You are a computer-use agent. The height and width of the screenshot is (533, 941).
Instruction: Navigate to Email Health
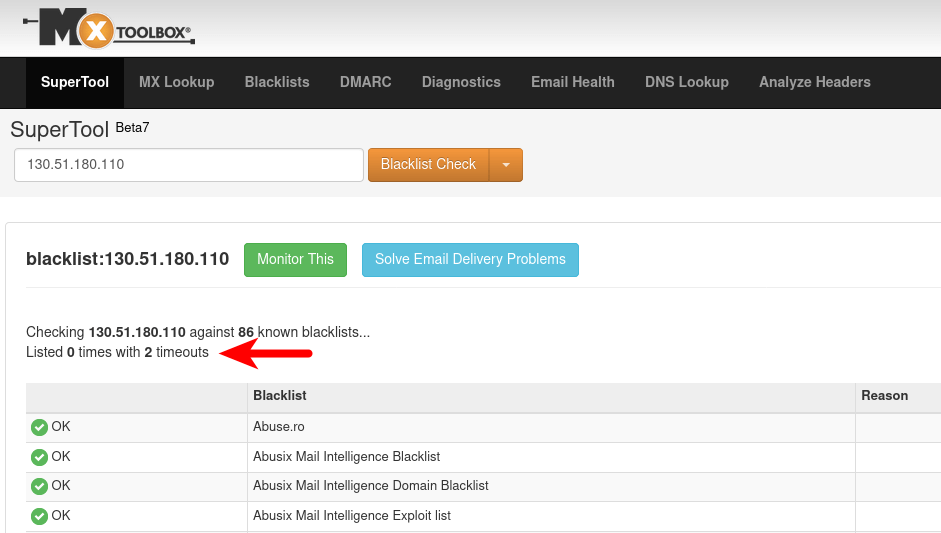573,82
